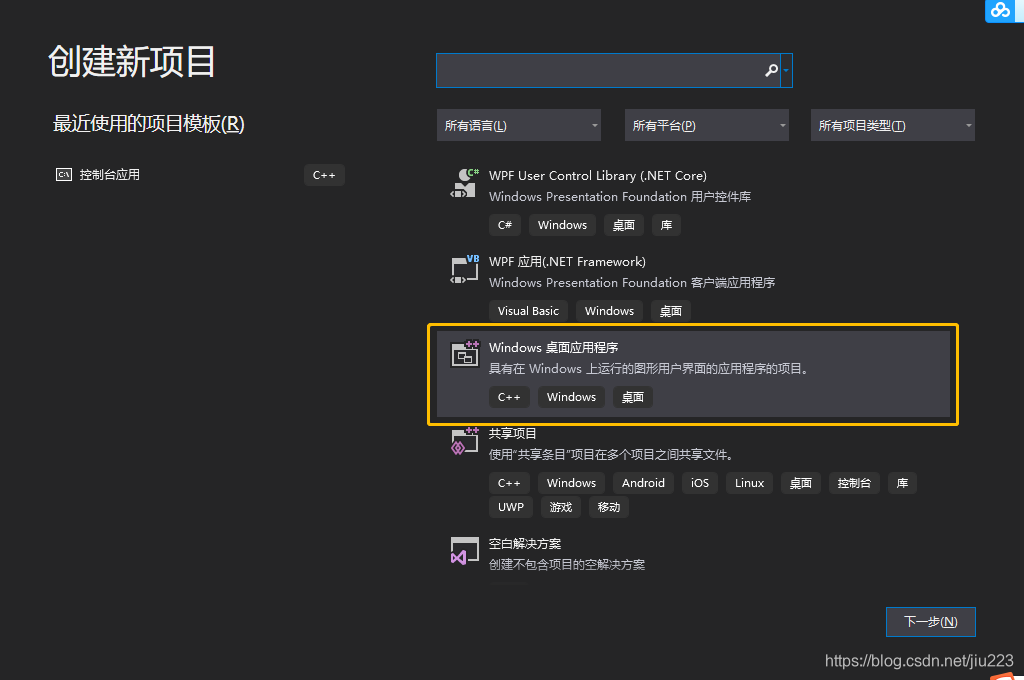The image size is (1024, 680).
Task: Click the UWP tag under 共享项目
Action: pyautogui.click(x=510, y=506)
